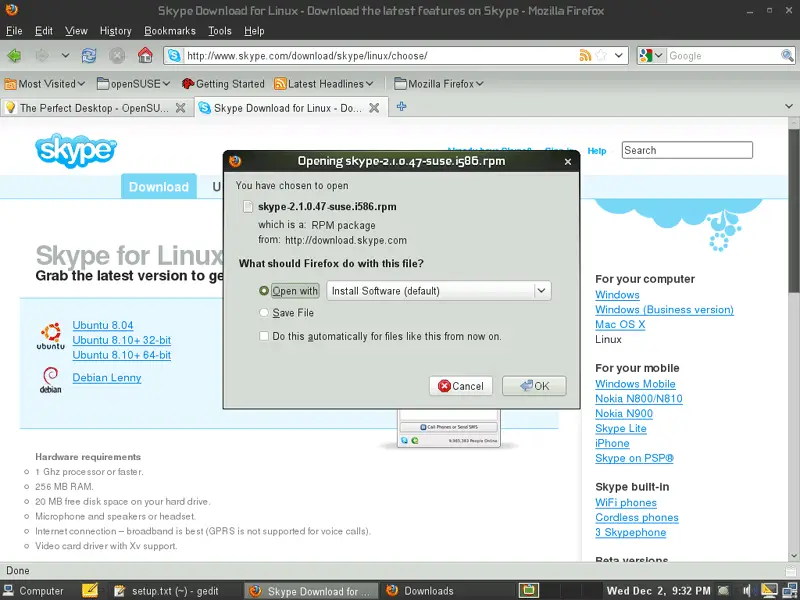The height and width of the screenshot is (600, 800).
Task: Click the URL address bar text
Action: pos(307,56)
